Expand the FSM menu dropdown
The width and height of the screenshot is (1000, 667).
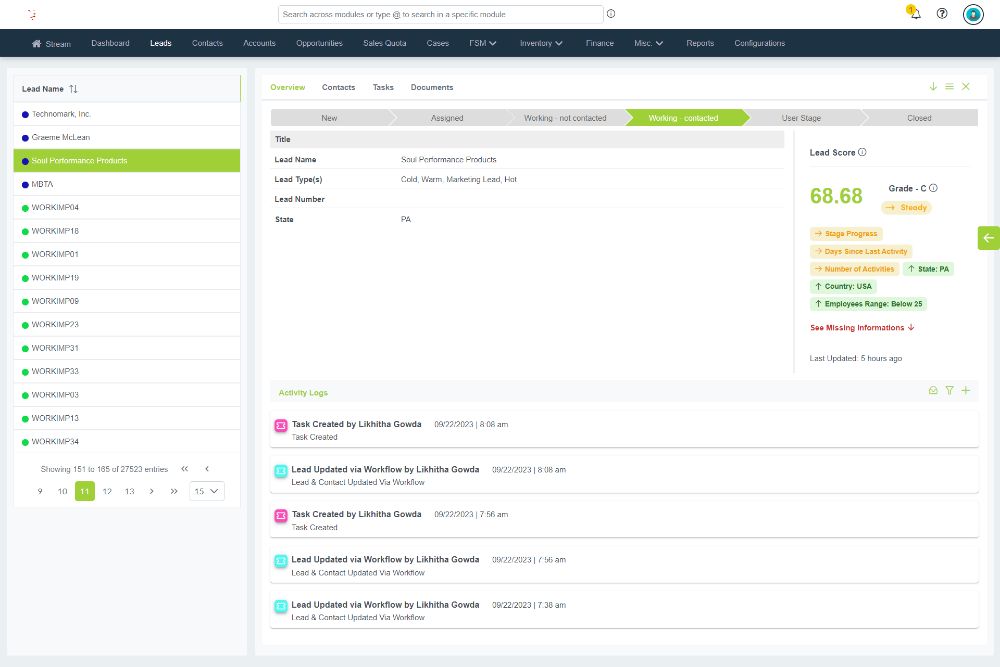tap(483, 44)
